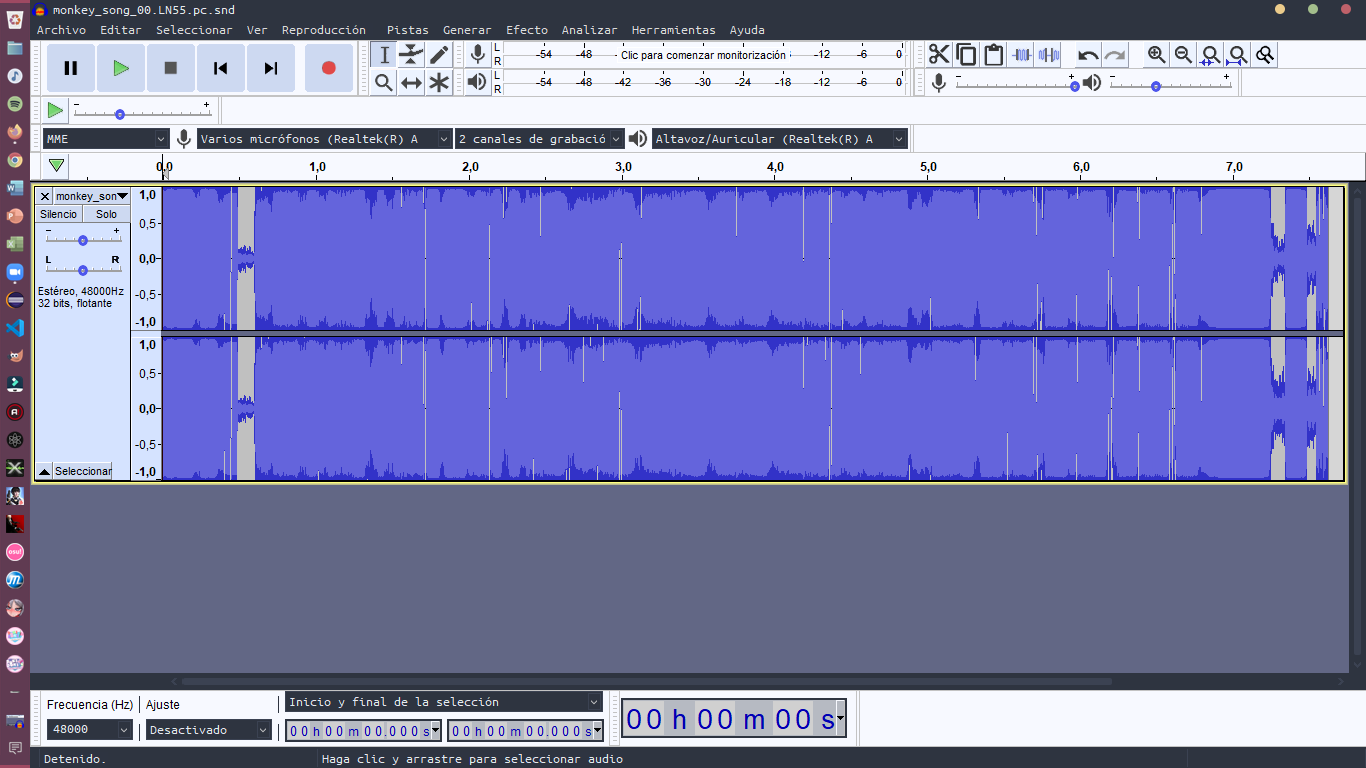Open the recording channels dropdown

[x=540, y=139]
